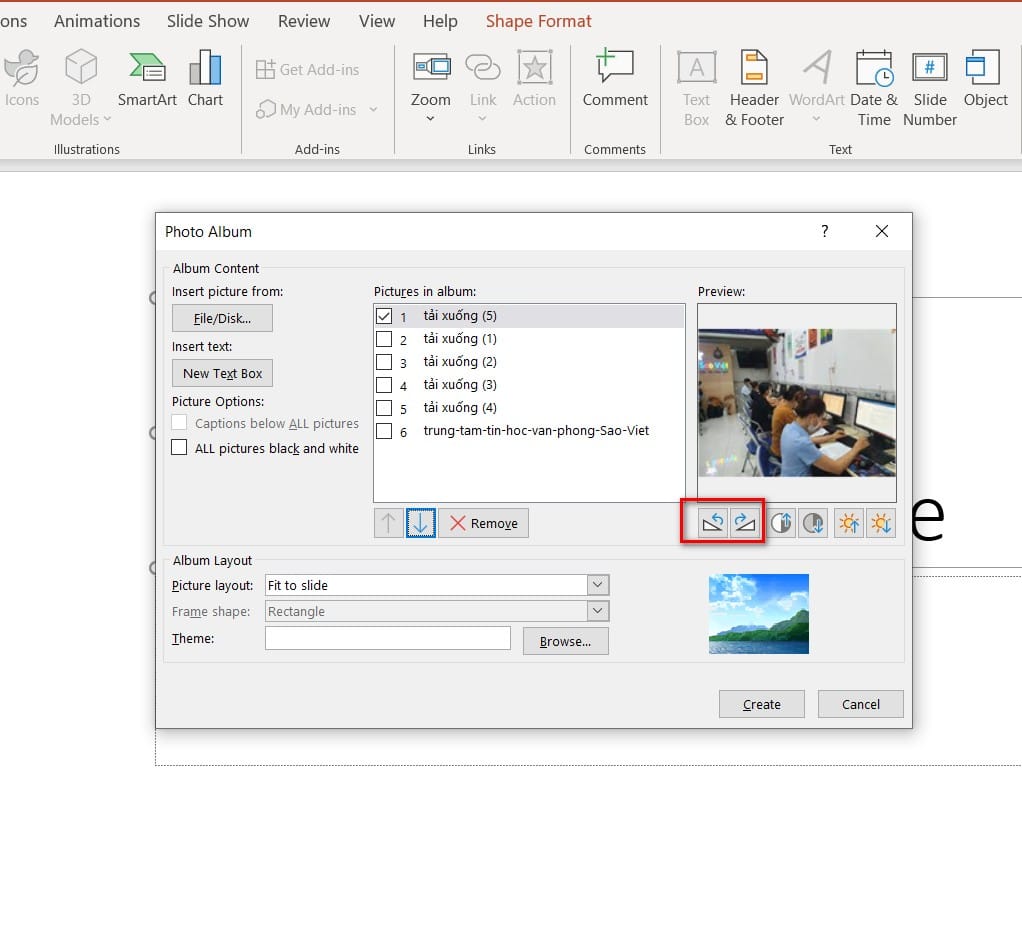The image size is (1022, 940).
Task: Move selected picture down in list
Action: click(x=421, y=523)
